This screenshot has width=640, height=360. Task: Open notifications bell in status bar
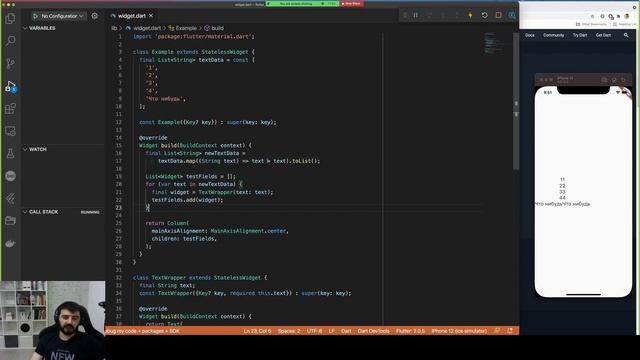(x=510, y=331)
